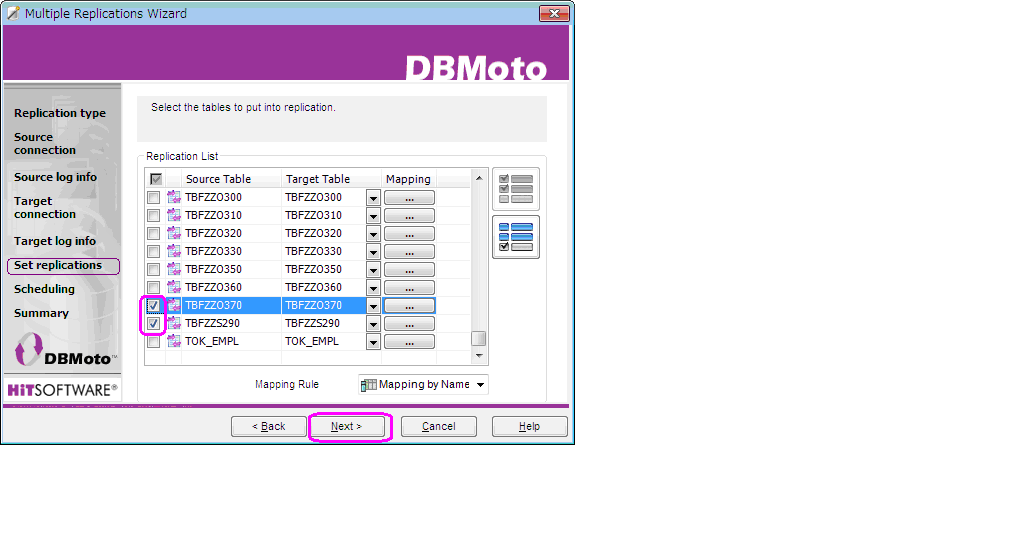The width and height of the screenshot is (1017, 559).
Task: Click the Help button
Action: [x=529, y=426]
